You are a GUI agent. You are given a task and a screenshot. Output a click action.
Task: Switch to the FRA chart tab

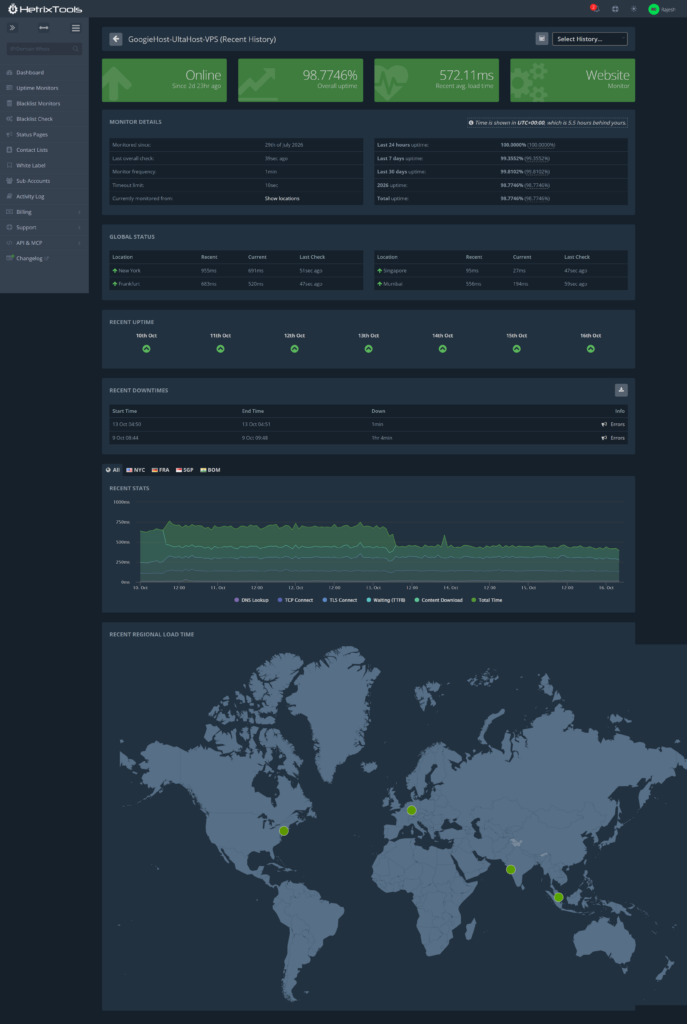(x=161, y=470)
